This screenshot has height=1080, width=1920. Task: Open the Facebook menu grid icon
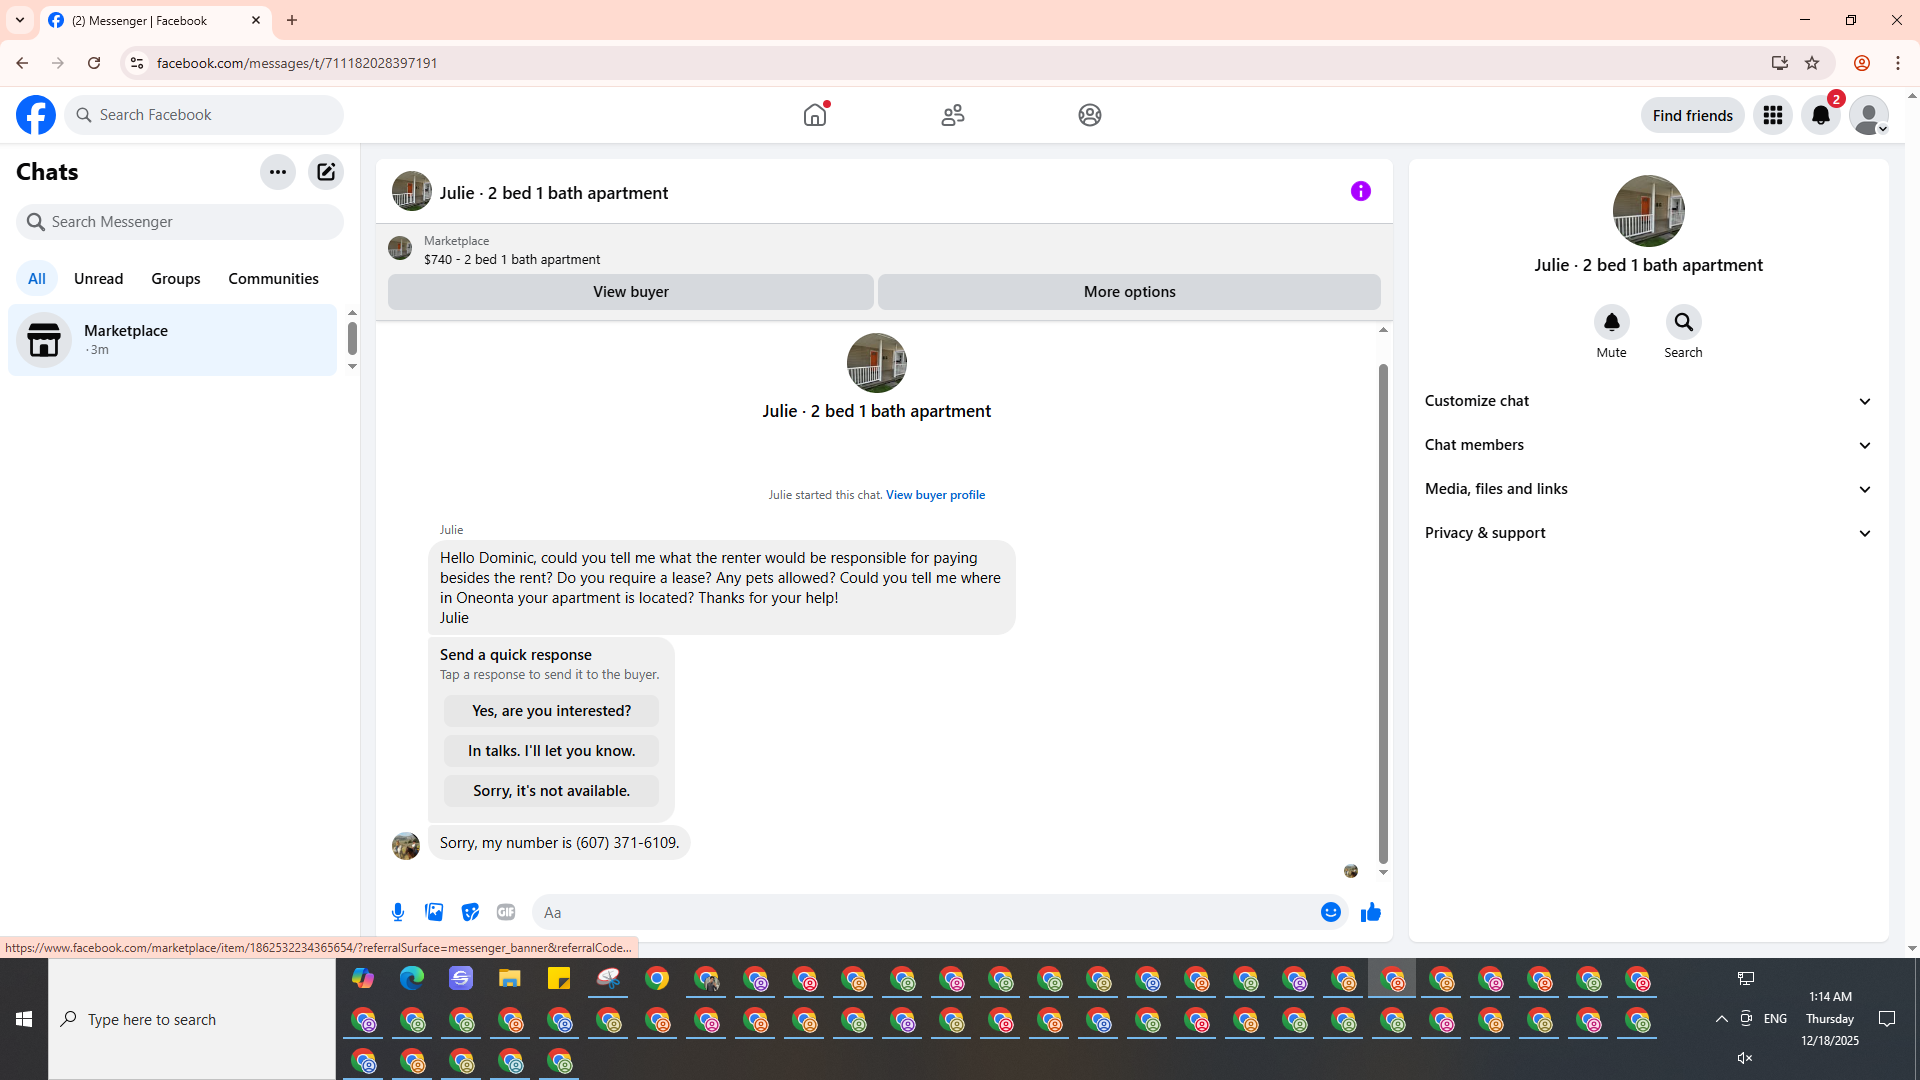tap(1773, 115)
